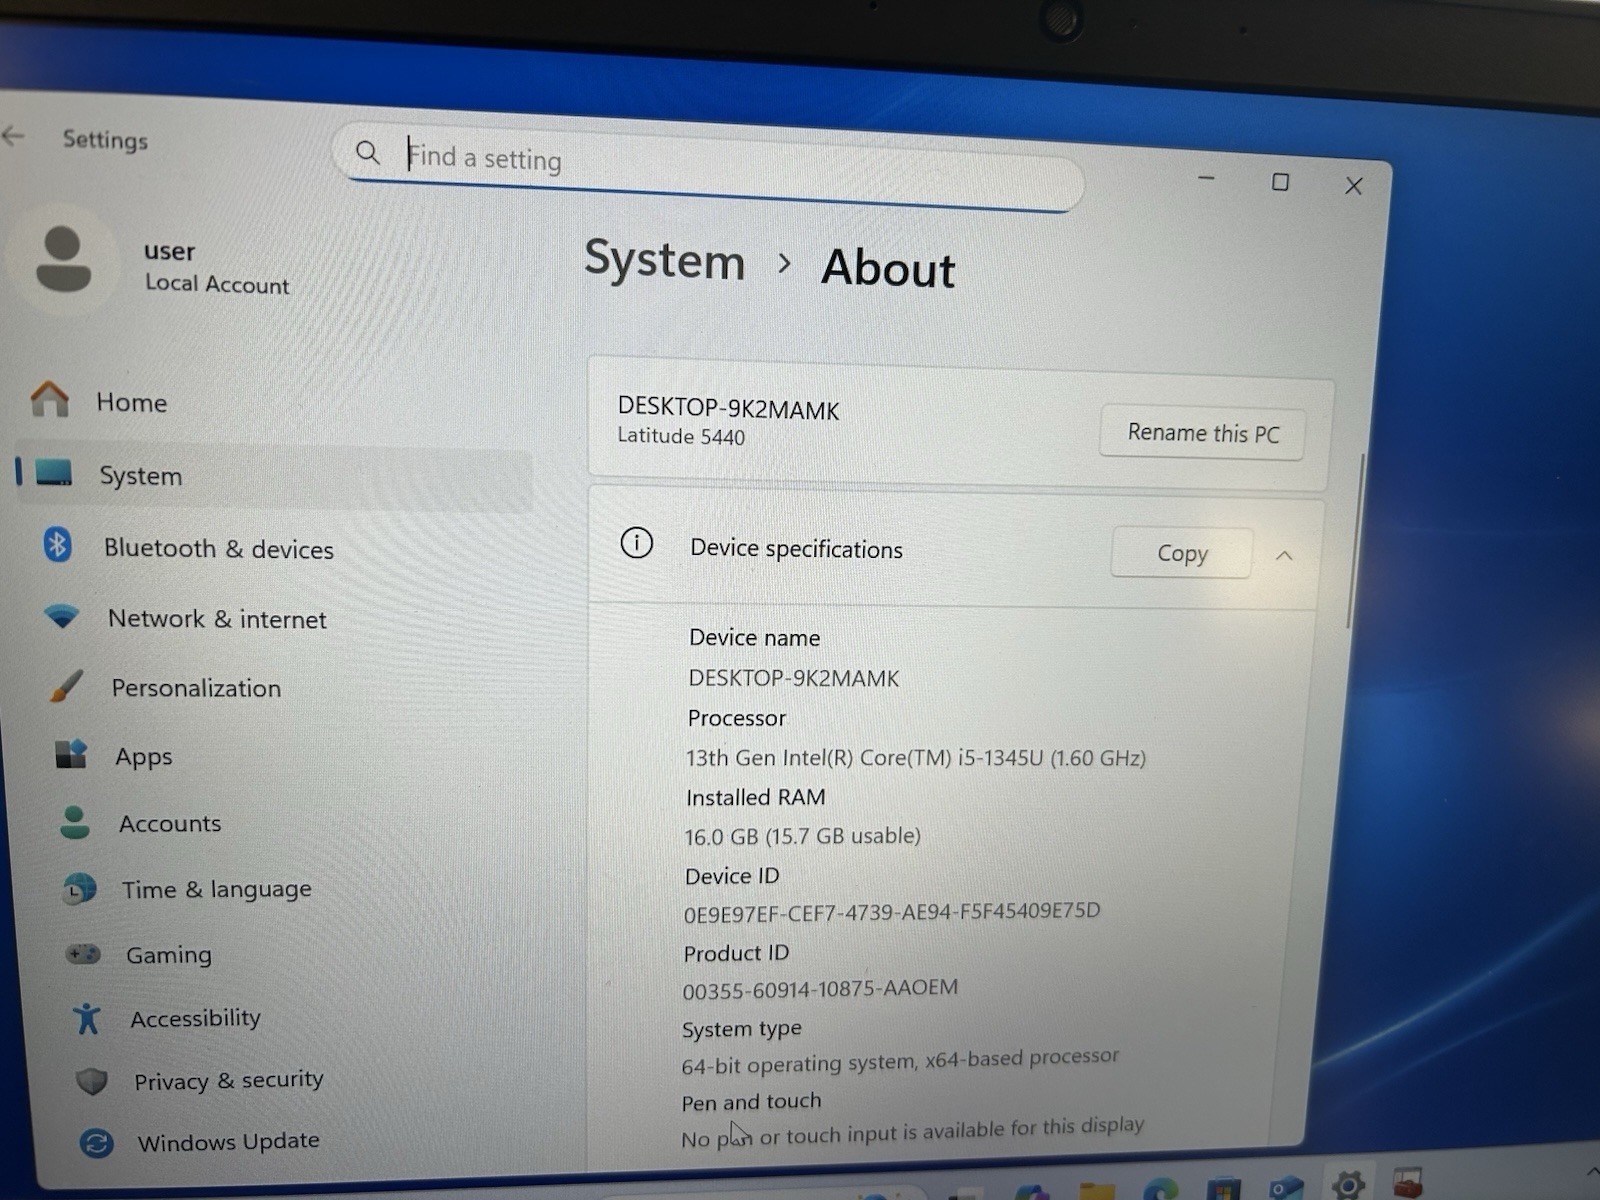This screenshot has width=1600, height=1200.
Task: Open Microsoft Store from the taskbar
Action: 1224,1190
